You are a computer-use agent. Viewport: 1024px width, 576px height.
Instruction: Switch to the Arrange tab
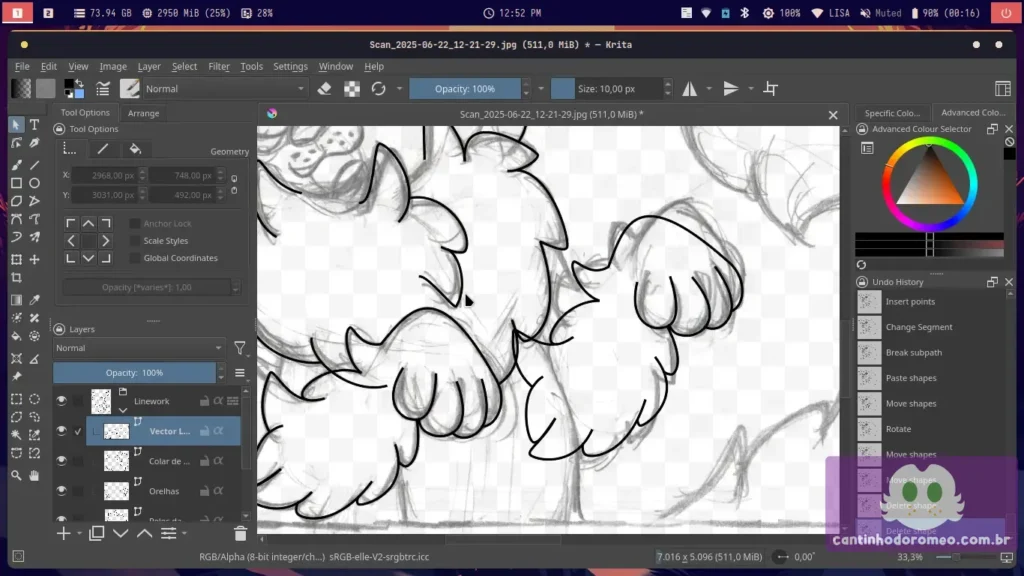tap(144, 113)
